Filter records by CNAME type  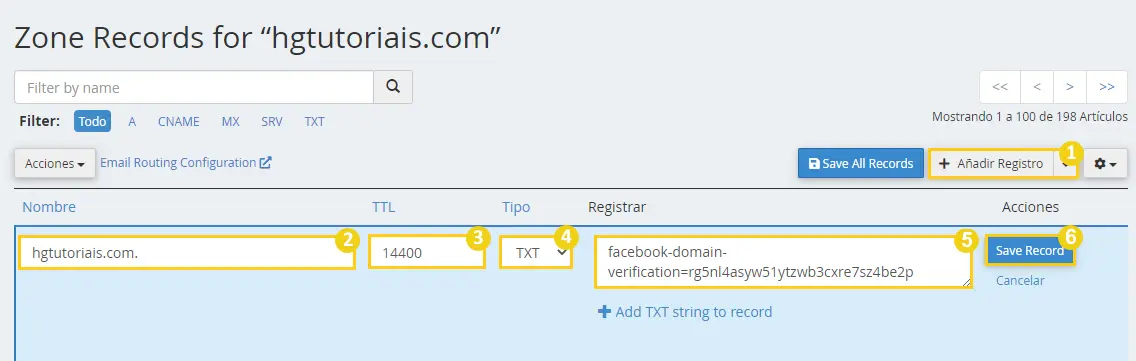(x=178, y=122)
